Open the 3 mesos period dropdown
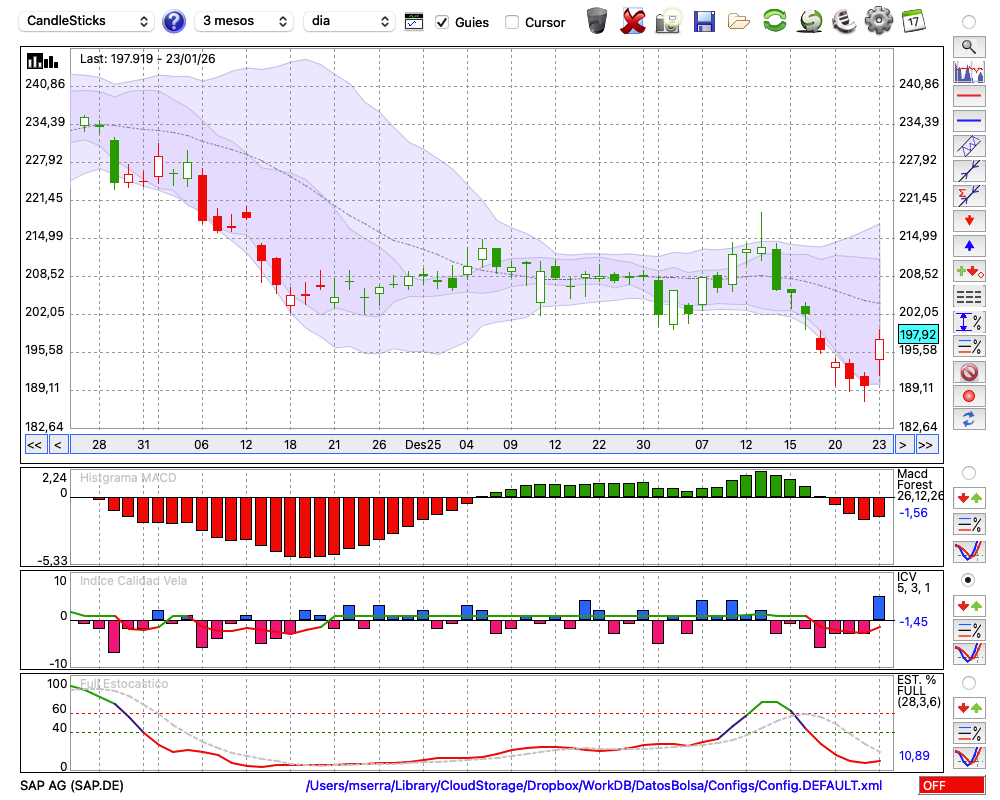The height and width of the screenshot is (800, 1000). tap(244, 21)
